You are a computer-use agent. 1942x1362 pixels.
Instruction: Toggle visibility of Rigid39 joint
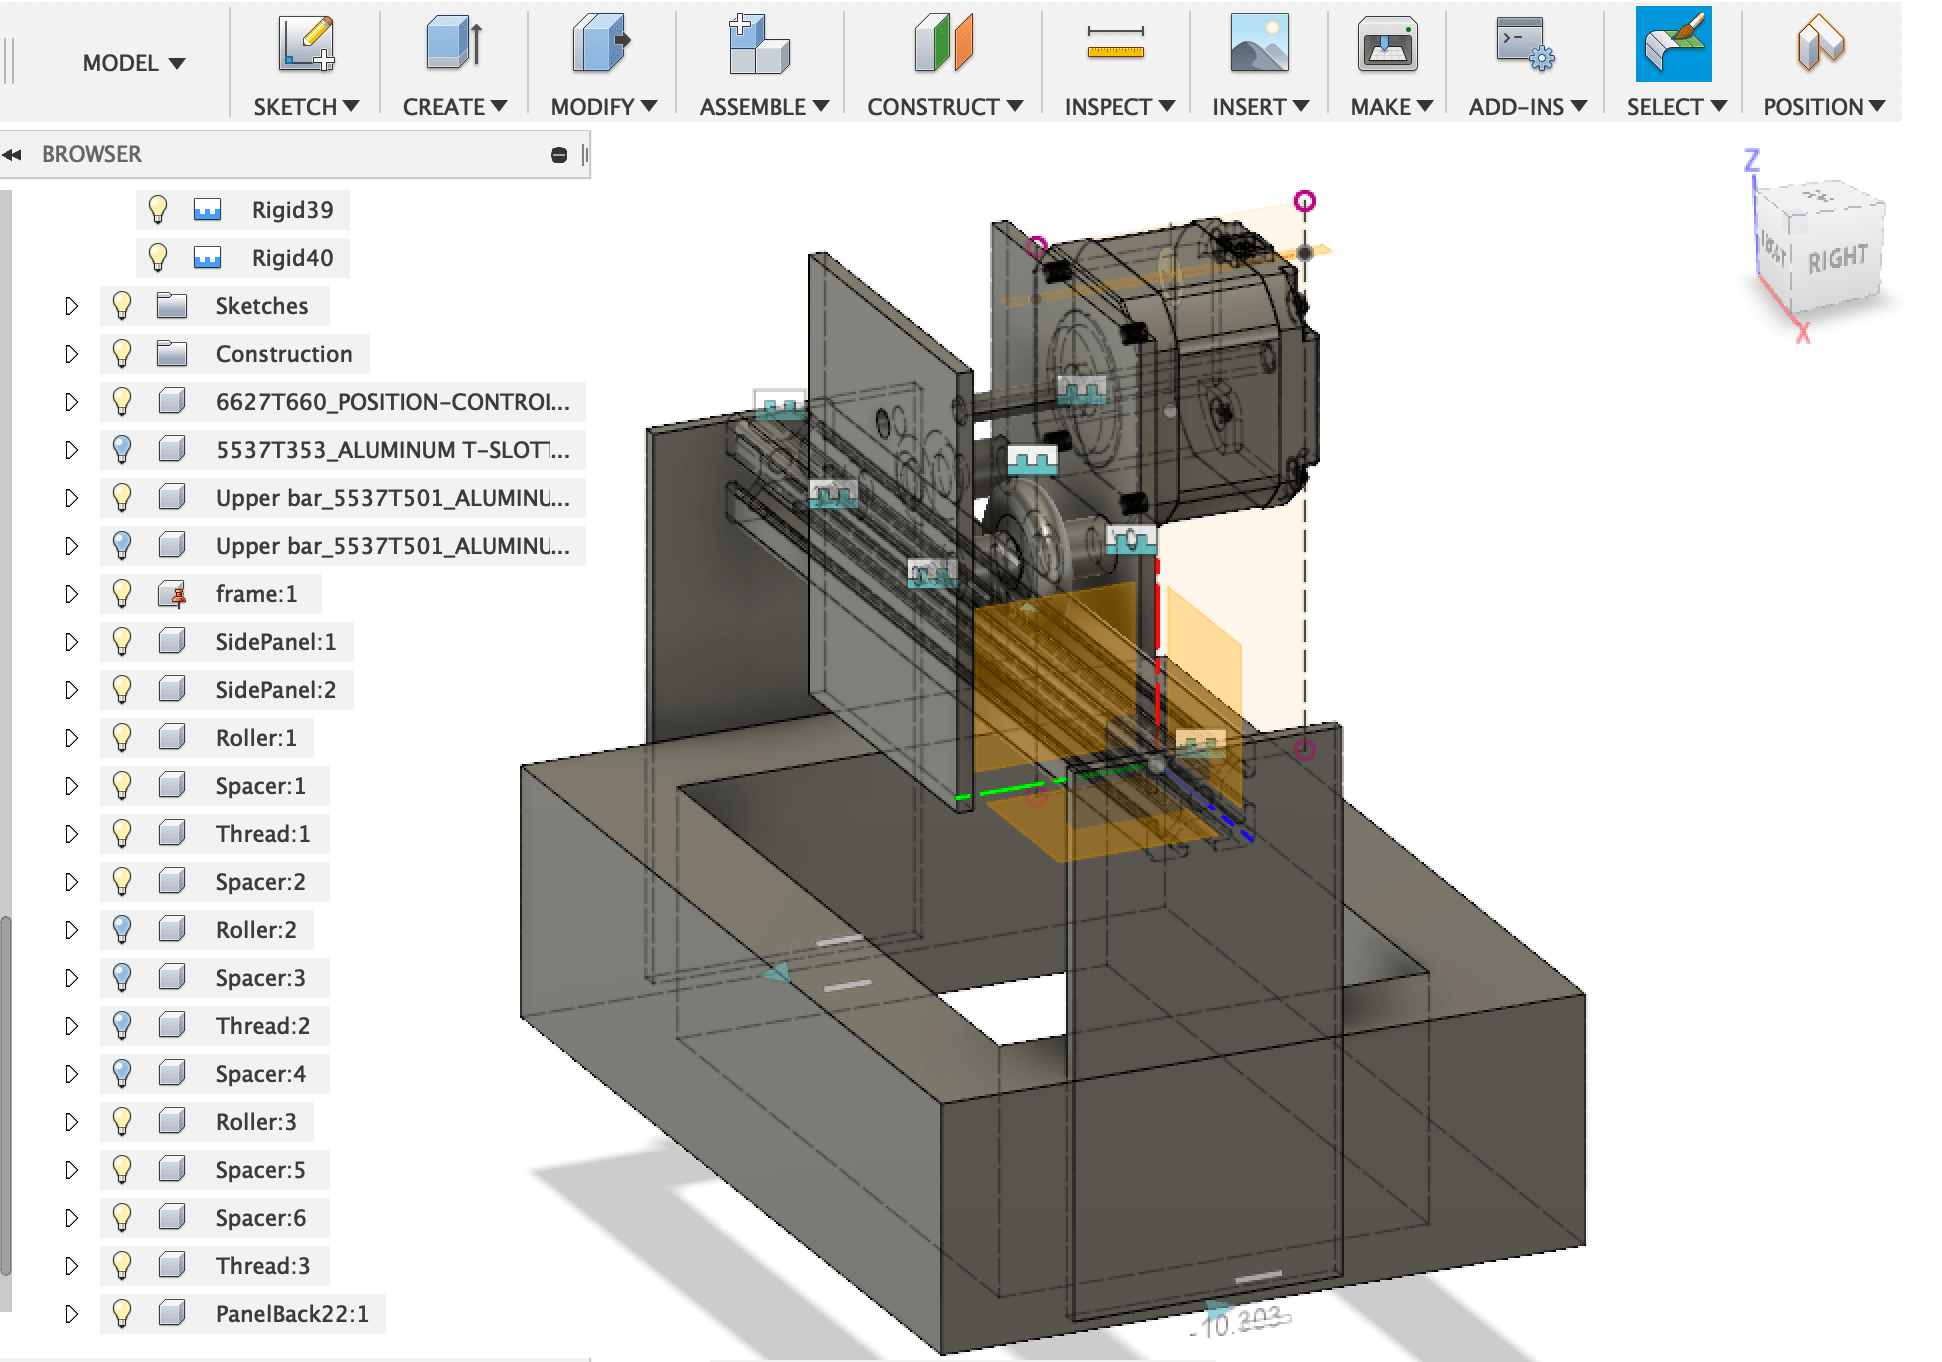pyautogui.click(x=158, y=209)
